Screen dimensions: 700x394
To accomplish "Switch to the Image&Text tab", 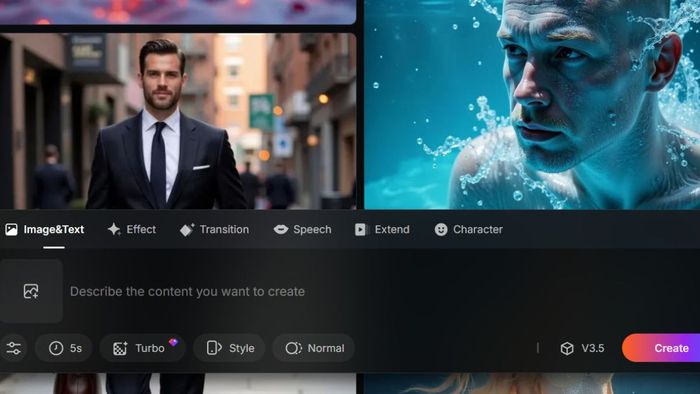I will (45, 229).
